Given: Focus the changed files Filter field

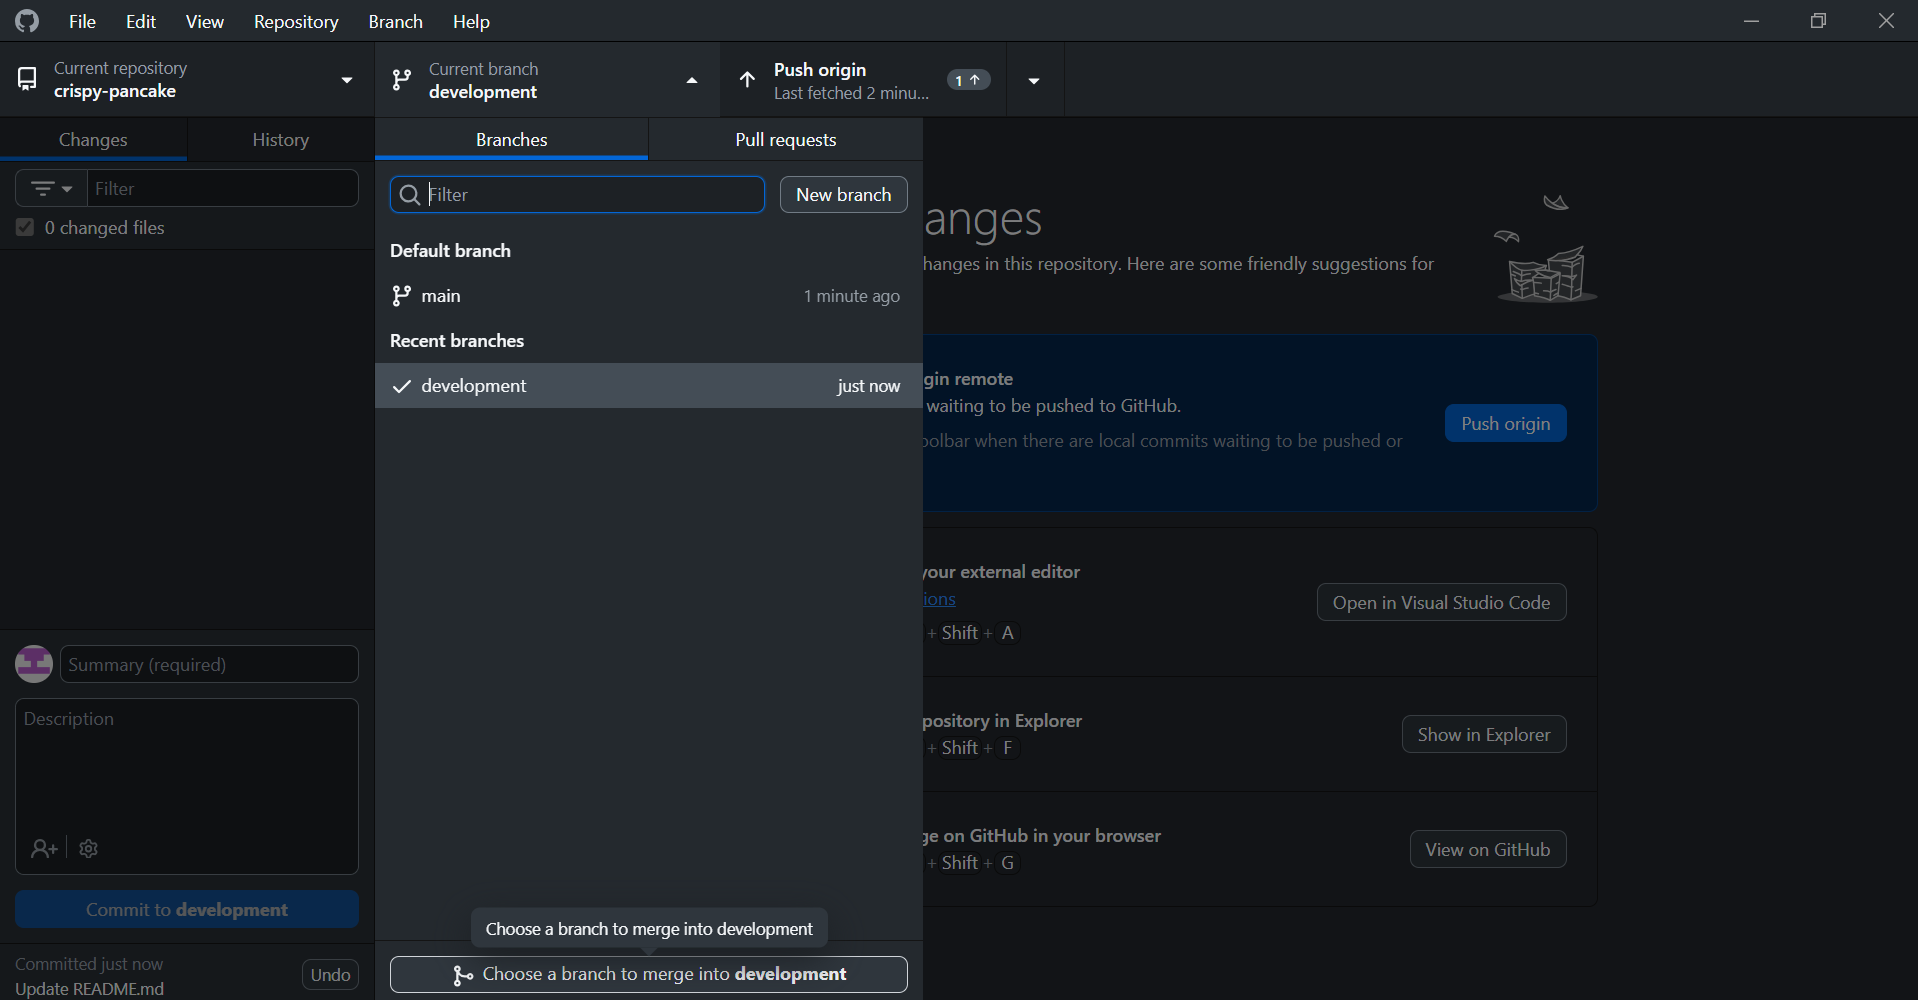Looking at the screenshot, I should tap(223, 188).
